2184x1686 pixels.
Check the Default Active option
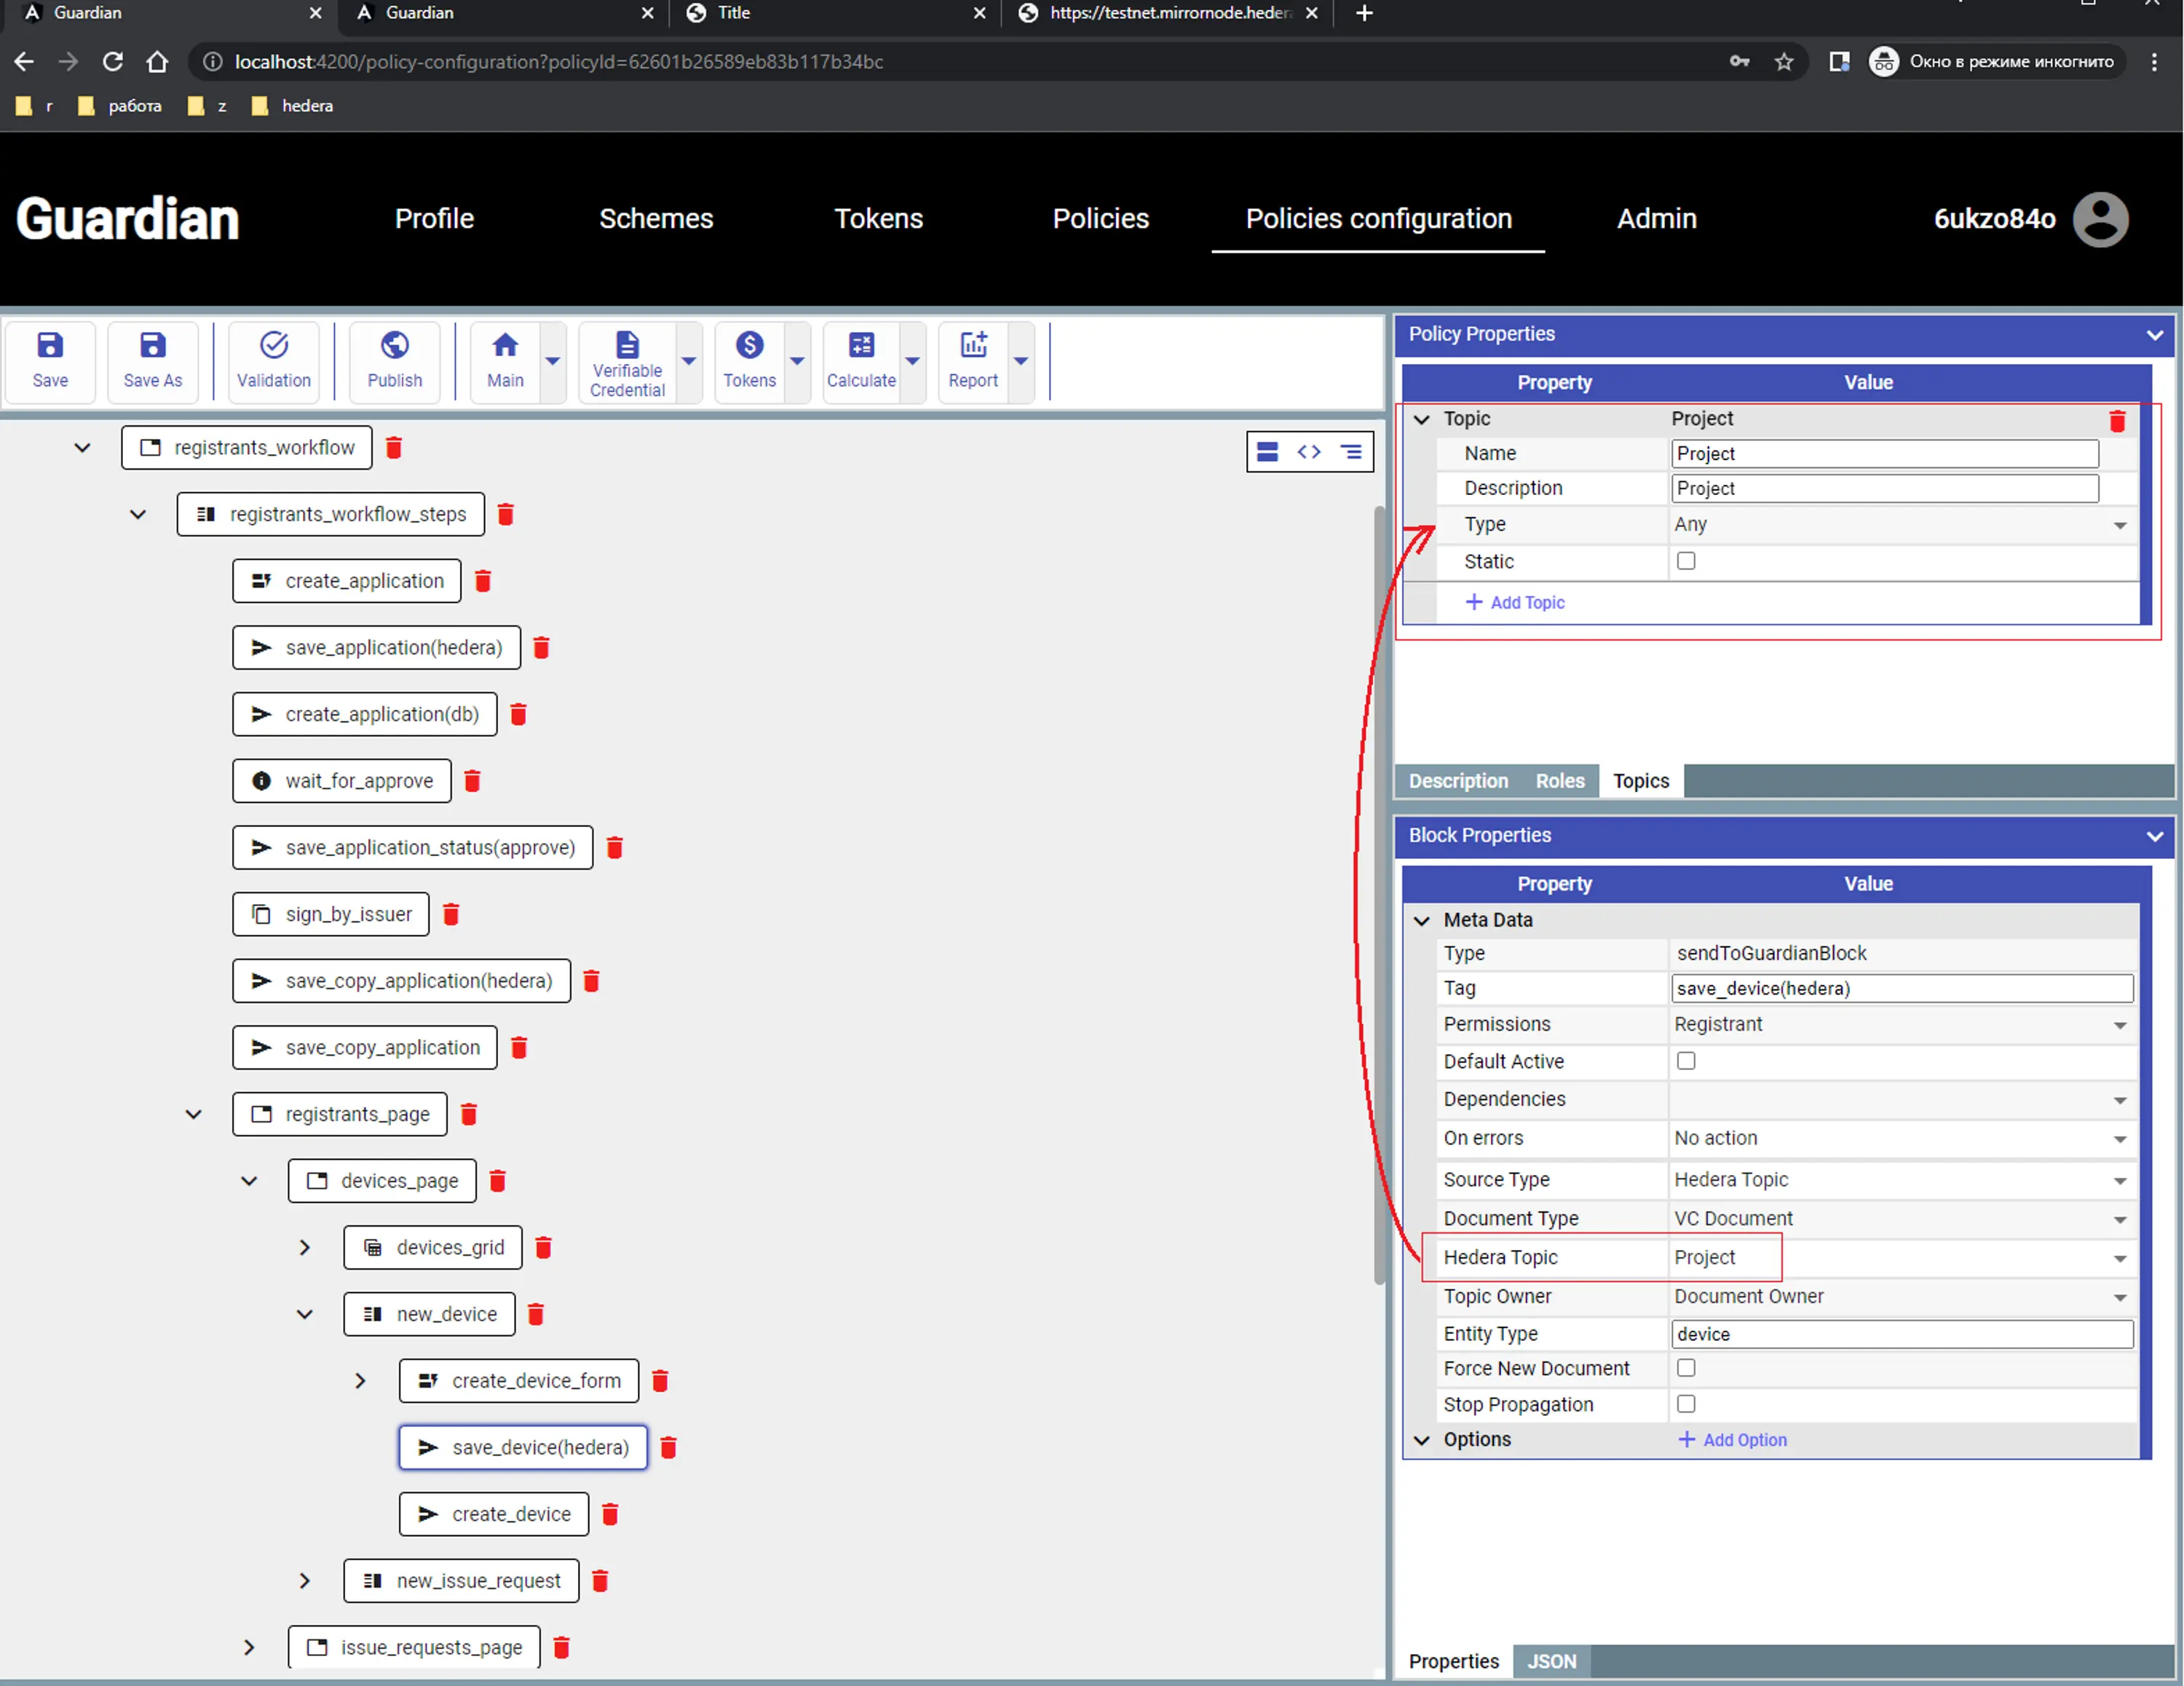1687,1061
